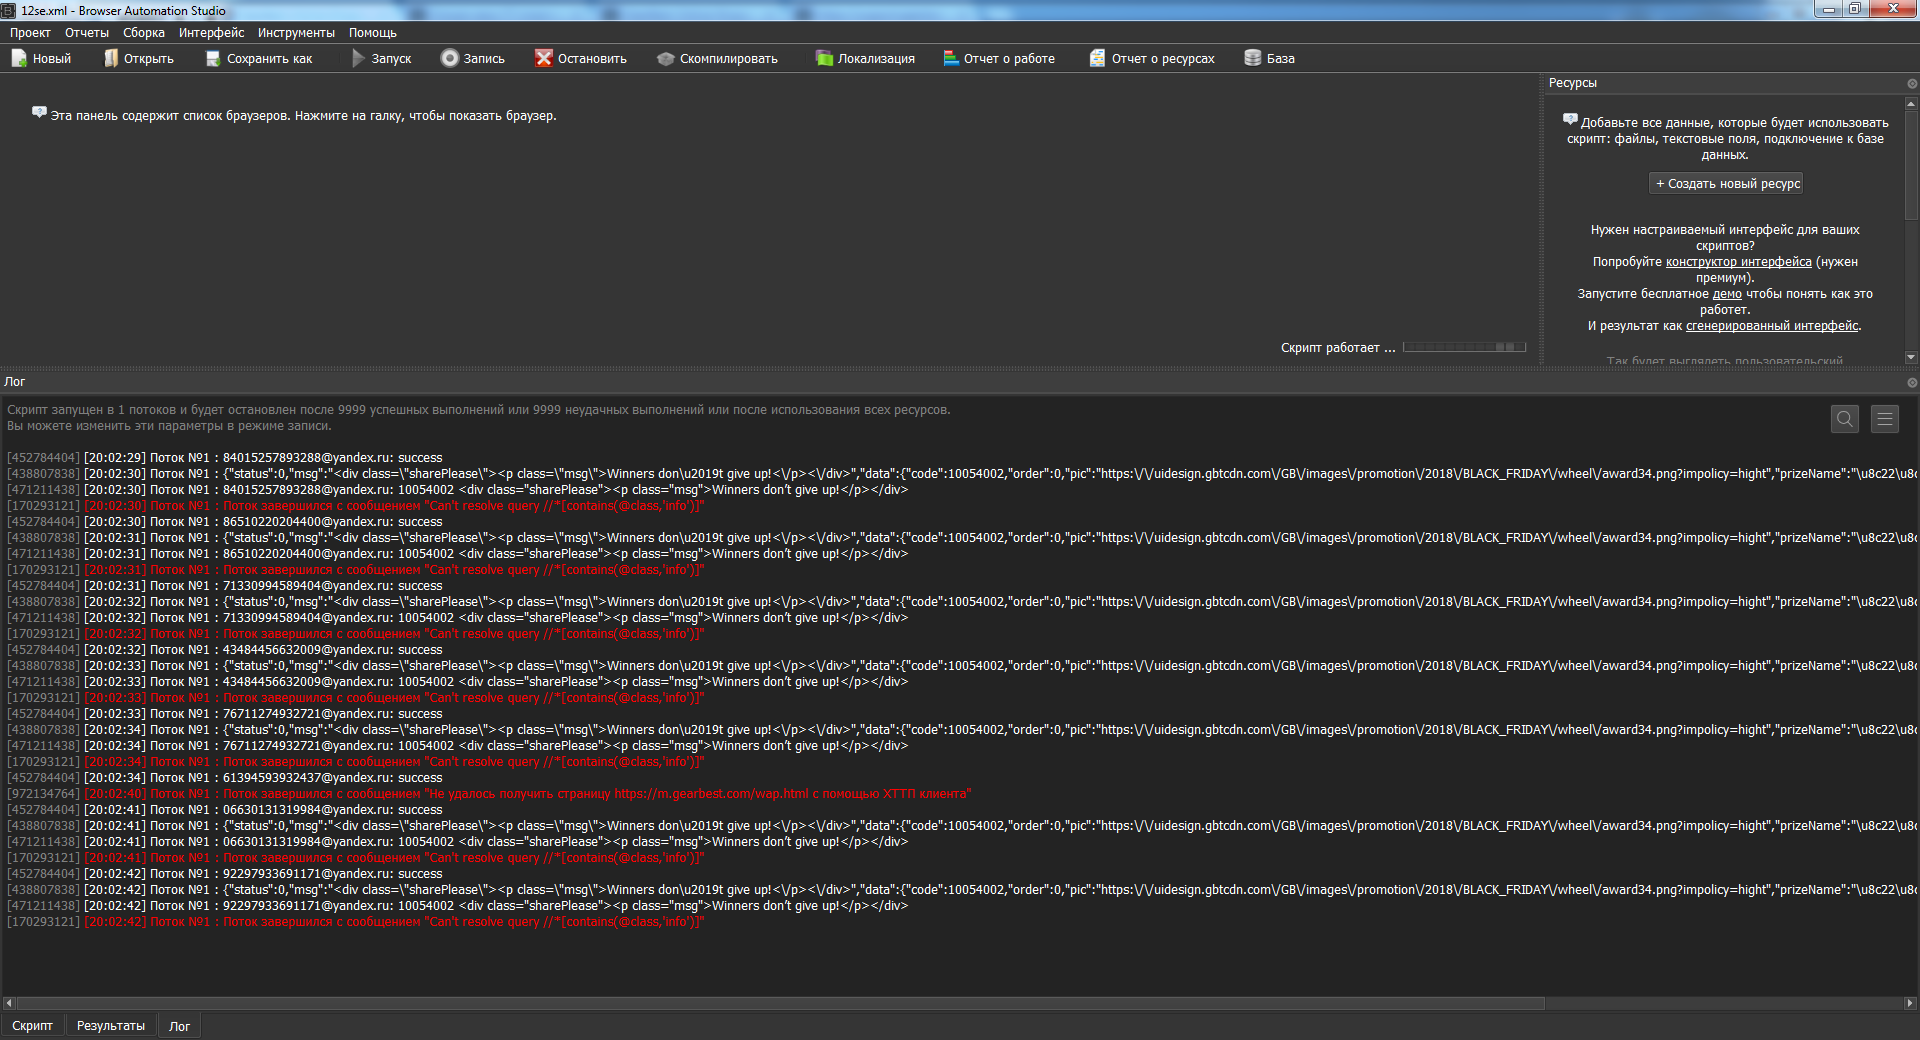Click log line 86510220204400@yandex.ru: success
Image resolution: width=1920 pixels, height=1040 pixels.
point(225,522)
